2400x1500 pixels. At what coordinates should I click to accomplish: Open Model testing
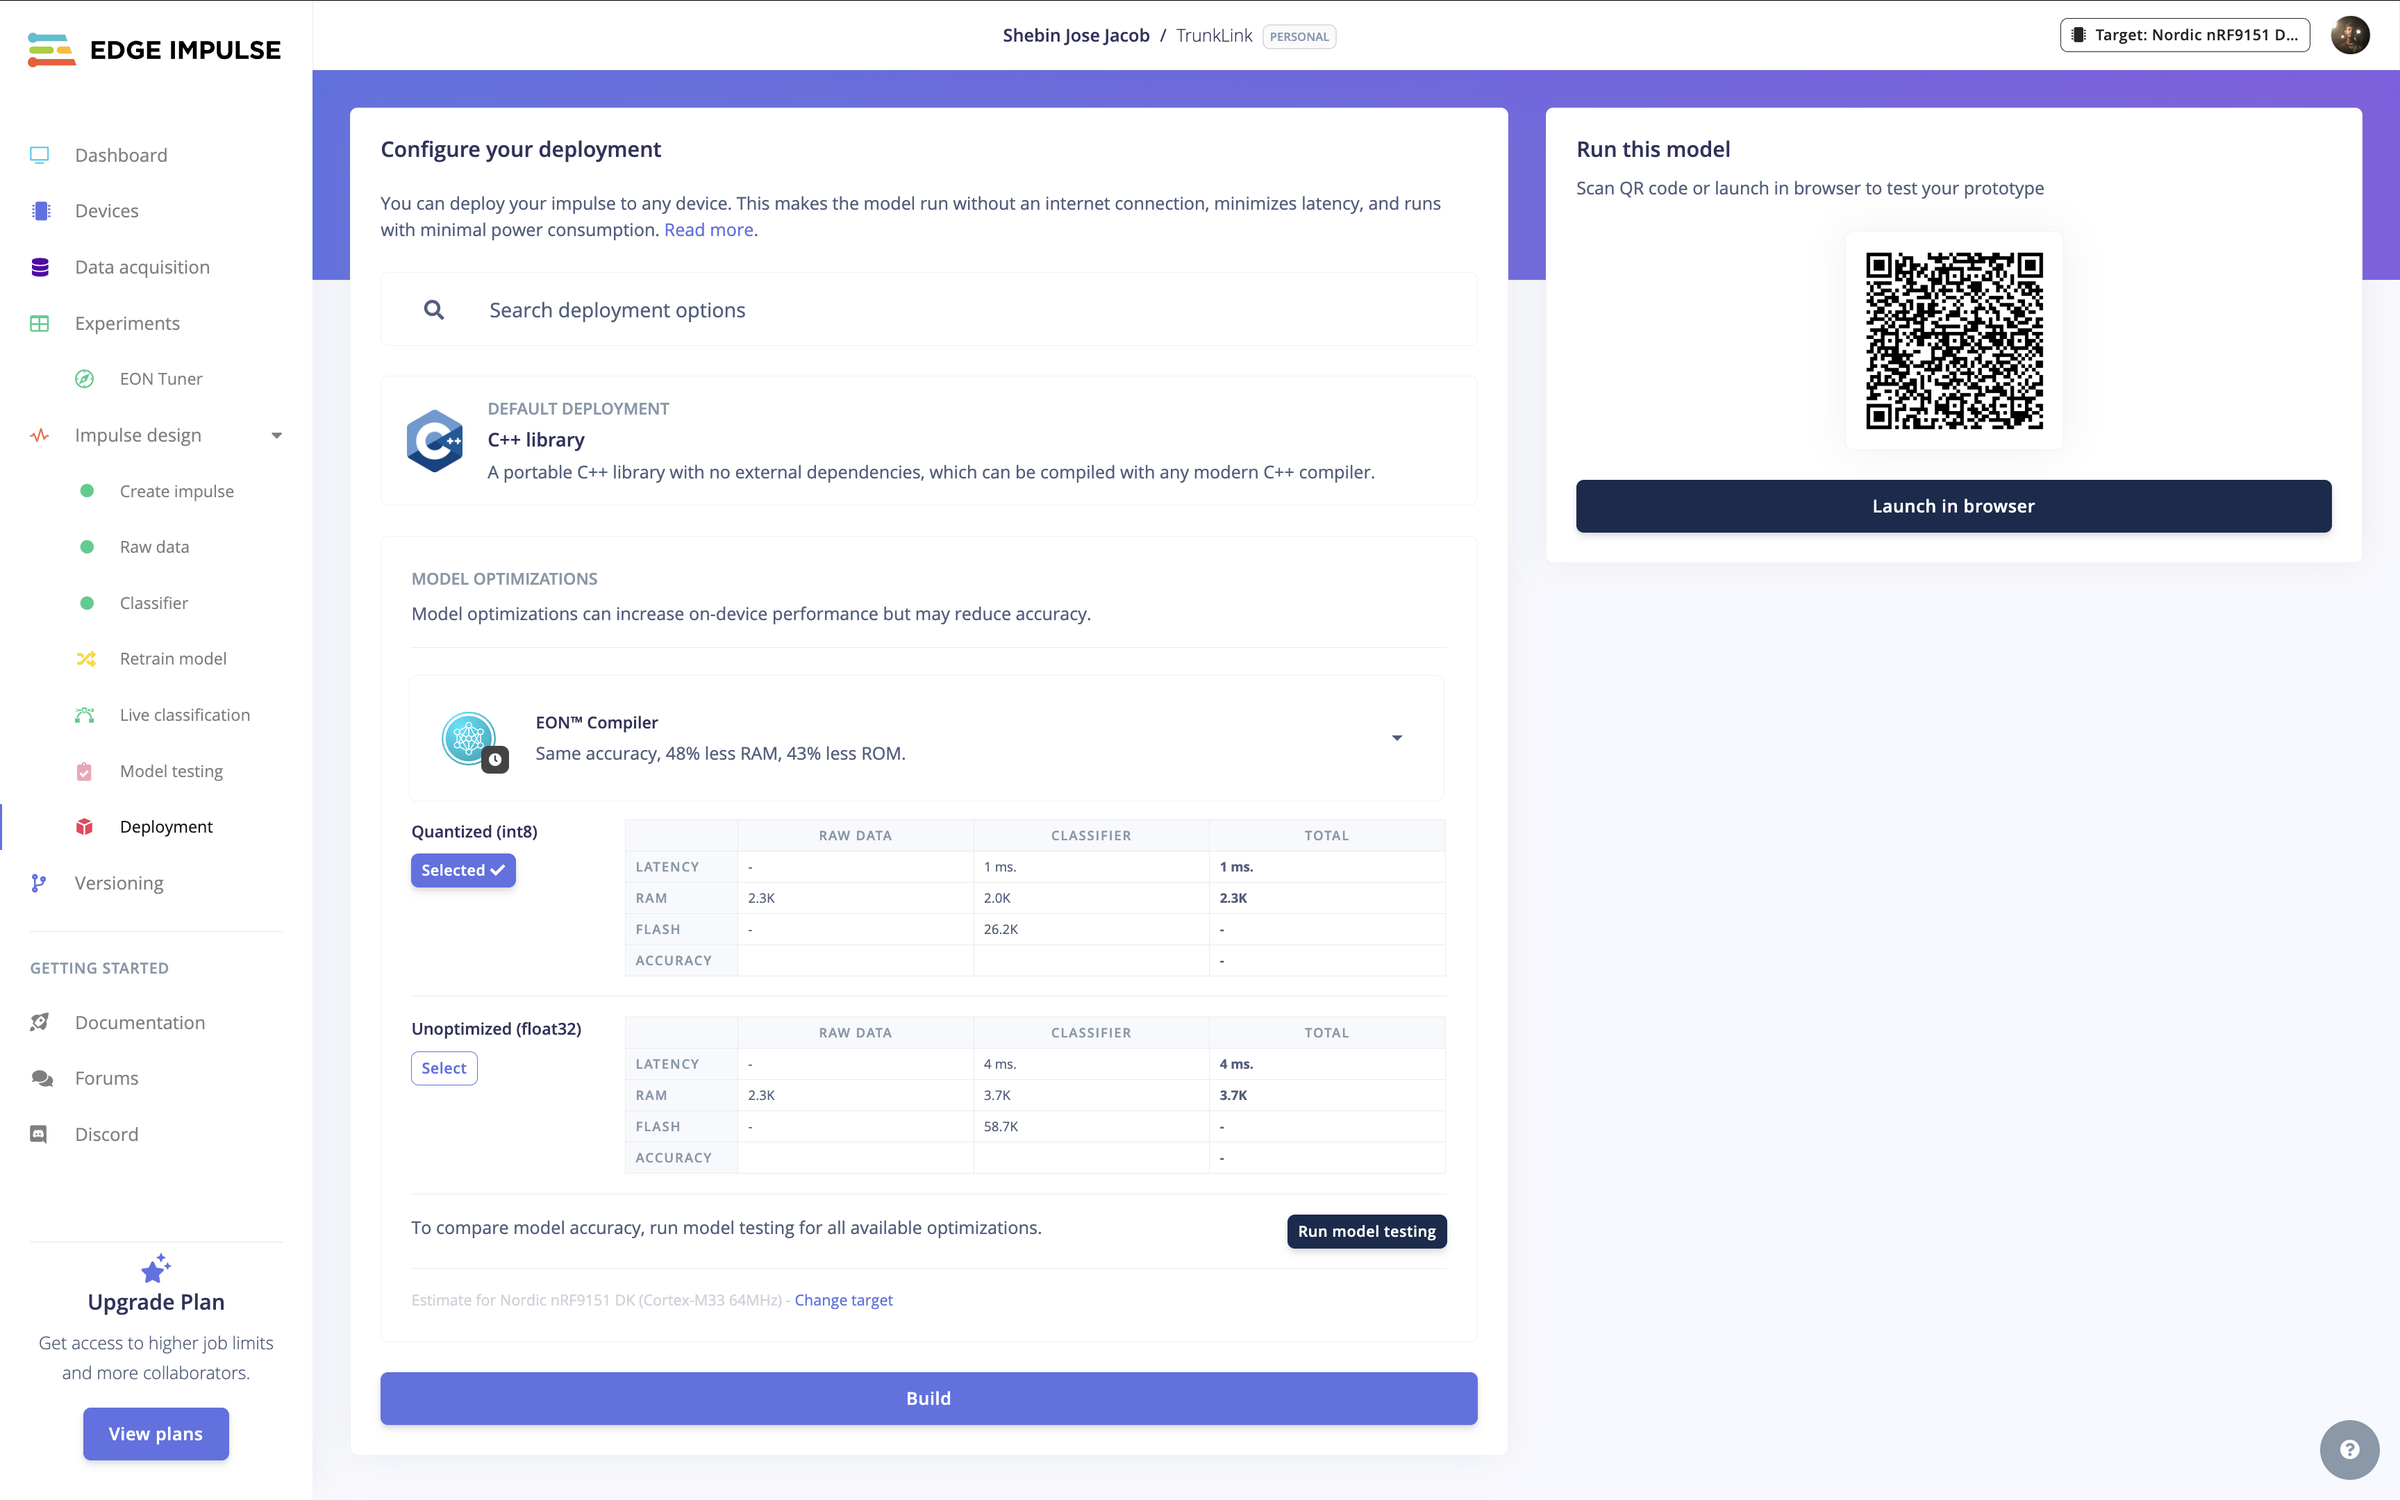tap(171, 771)
